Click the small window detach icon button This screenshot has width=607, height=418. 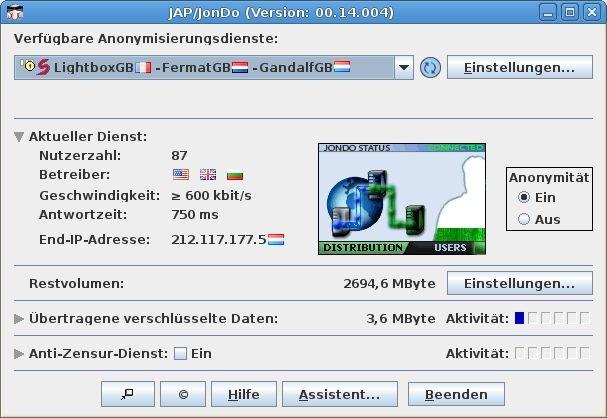(128, 394)
